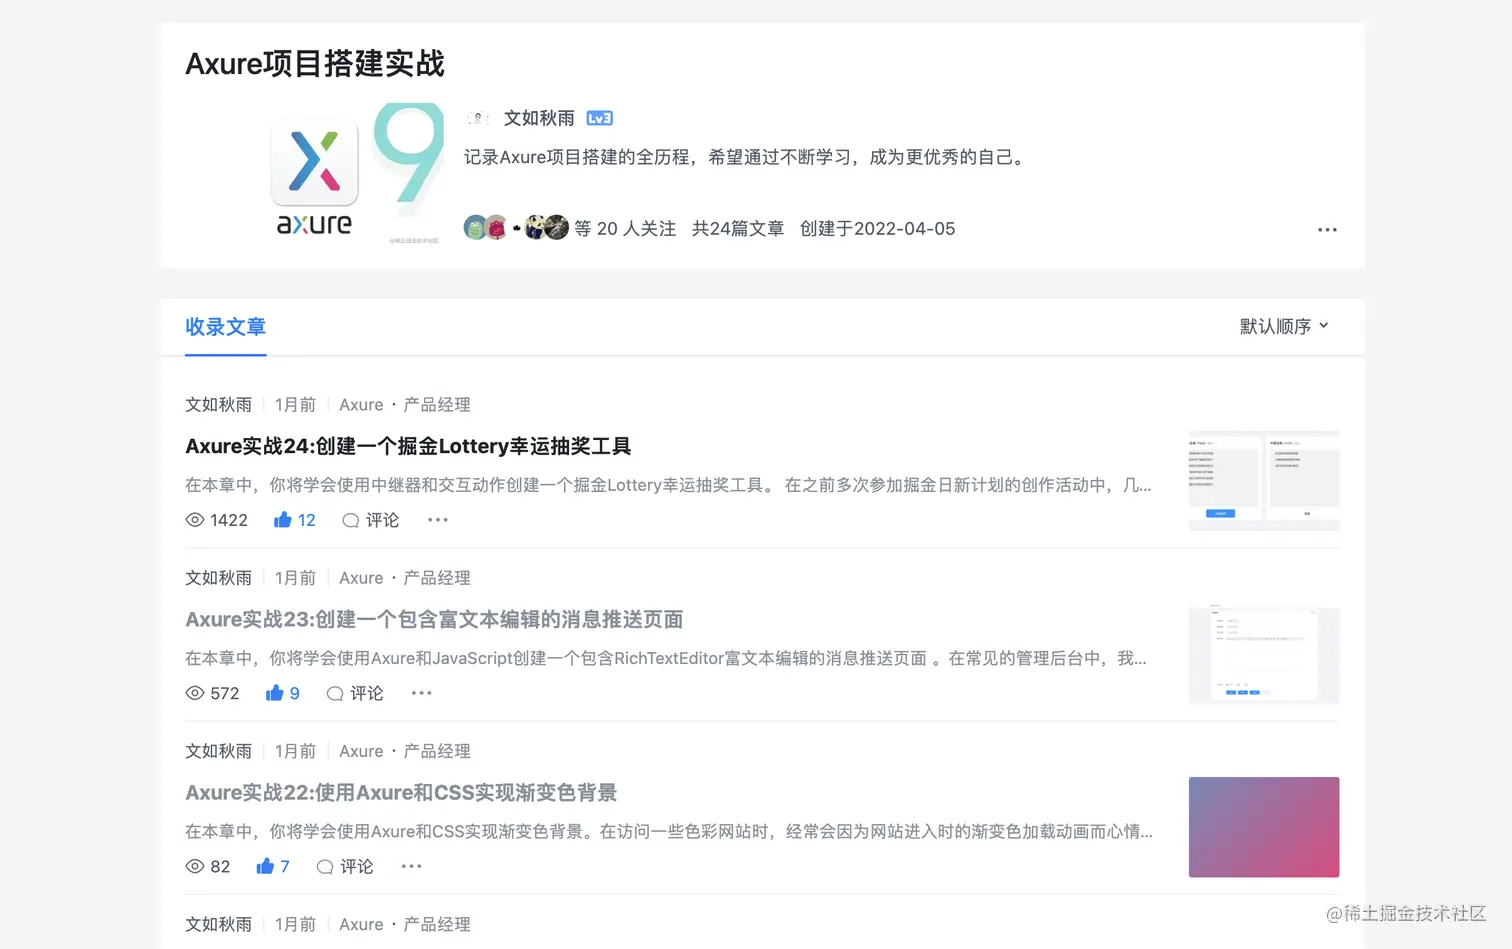1512x949 pixels.
Task: Click 产品经理 tag on Axure实战24 row
Action: (437, 405)
